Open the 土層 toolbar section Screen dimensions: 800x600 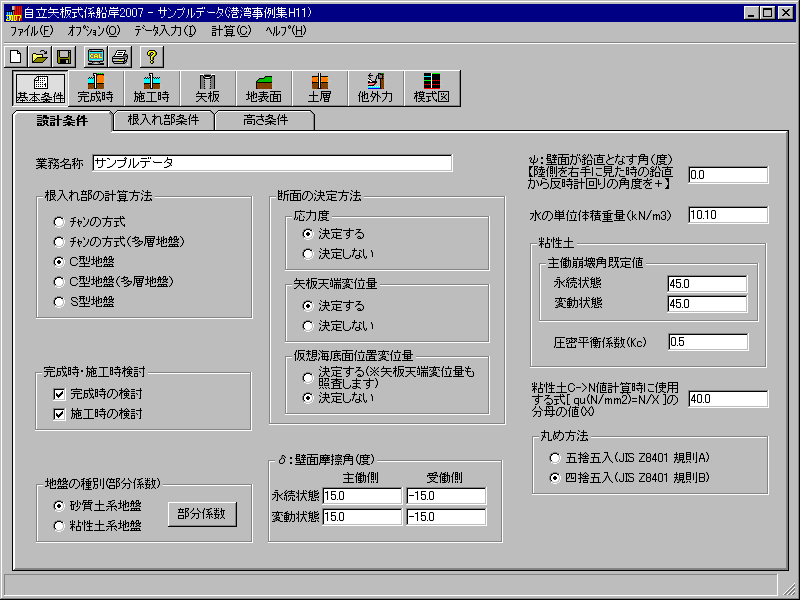pyautogui.click(x=320, y=88)
